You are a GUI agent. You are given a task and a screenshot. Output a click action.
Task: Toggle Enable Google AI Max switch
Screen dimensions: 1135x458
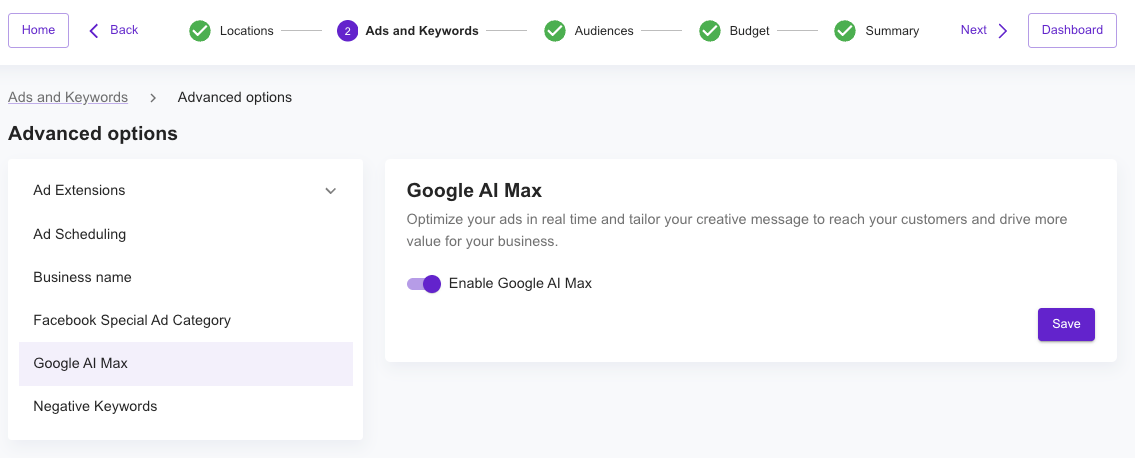point(423,284)
